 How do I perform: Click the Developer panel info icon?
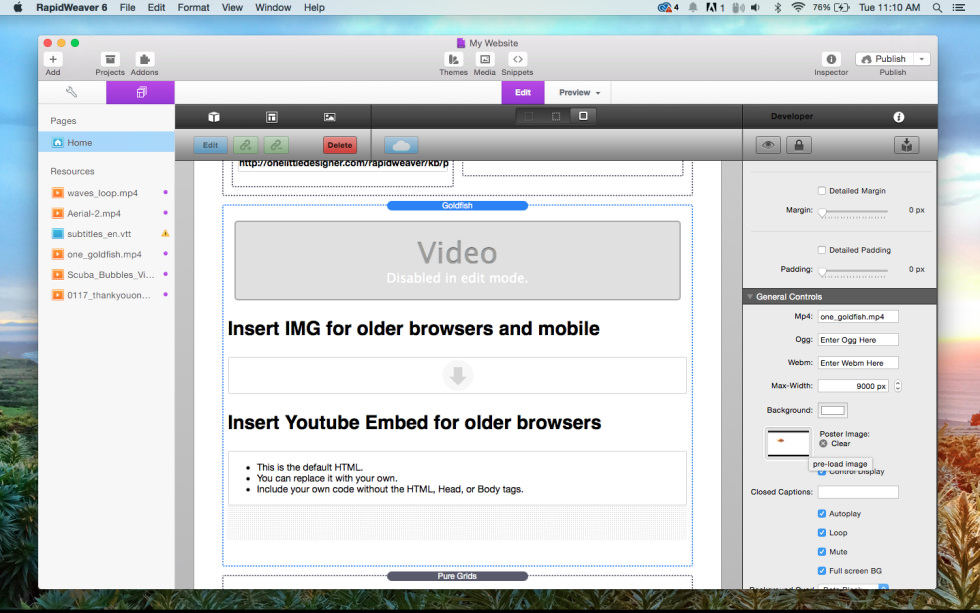899,117
